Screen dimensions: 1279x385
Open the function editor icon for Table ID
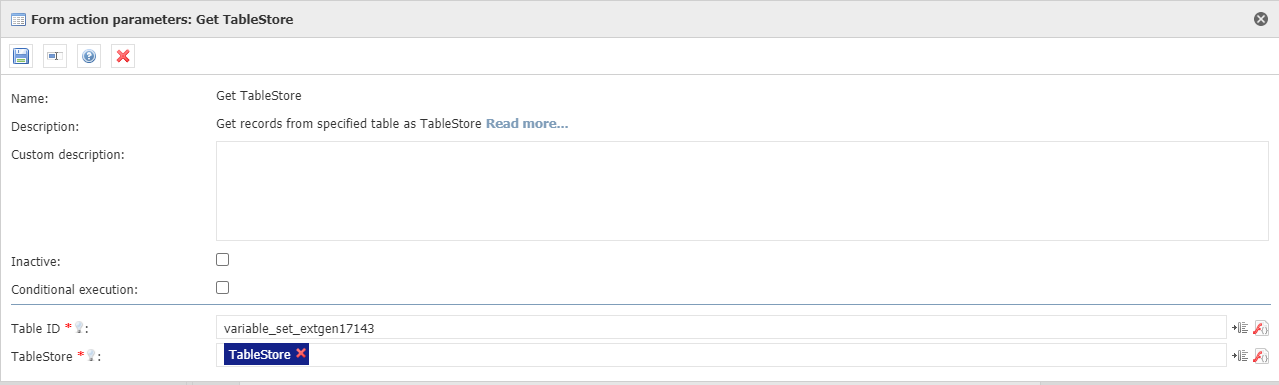coord(1261,327)
